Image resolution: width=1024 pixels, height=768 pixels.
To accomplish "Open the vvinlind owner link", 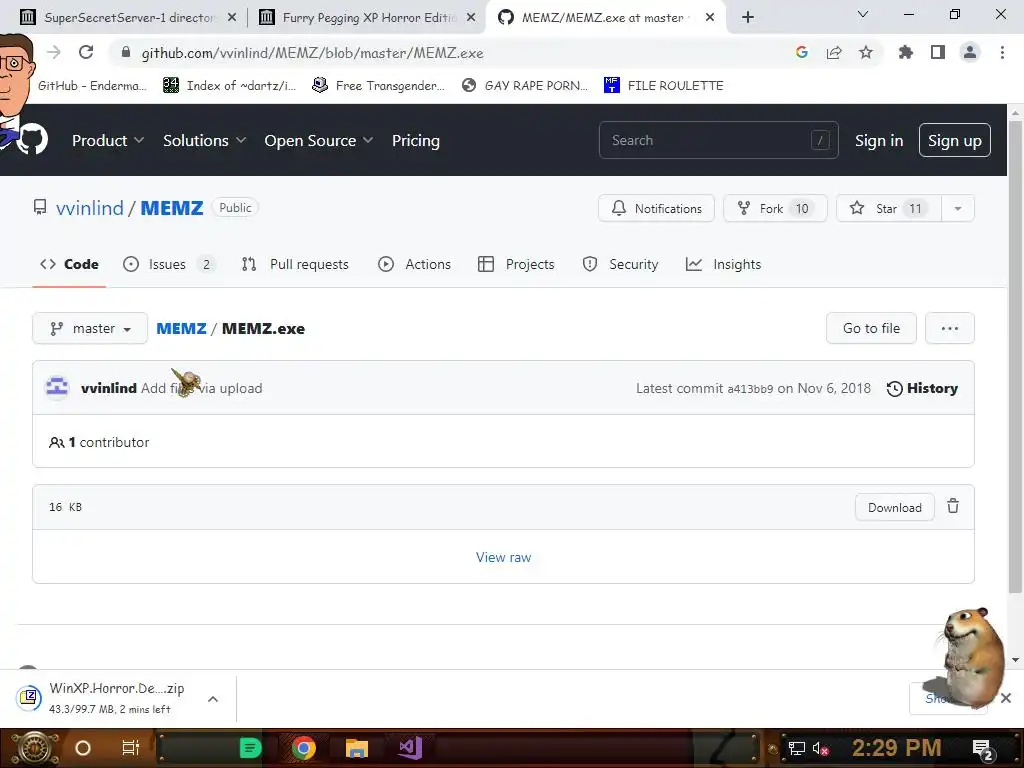I will click(89, 208).
